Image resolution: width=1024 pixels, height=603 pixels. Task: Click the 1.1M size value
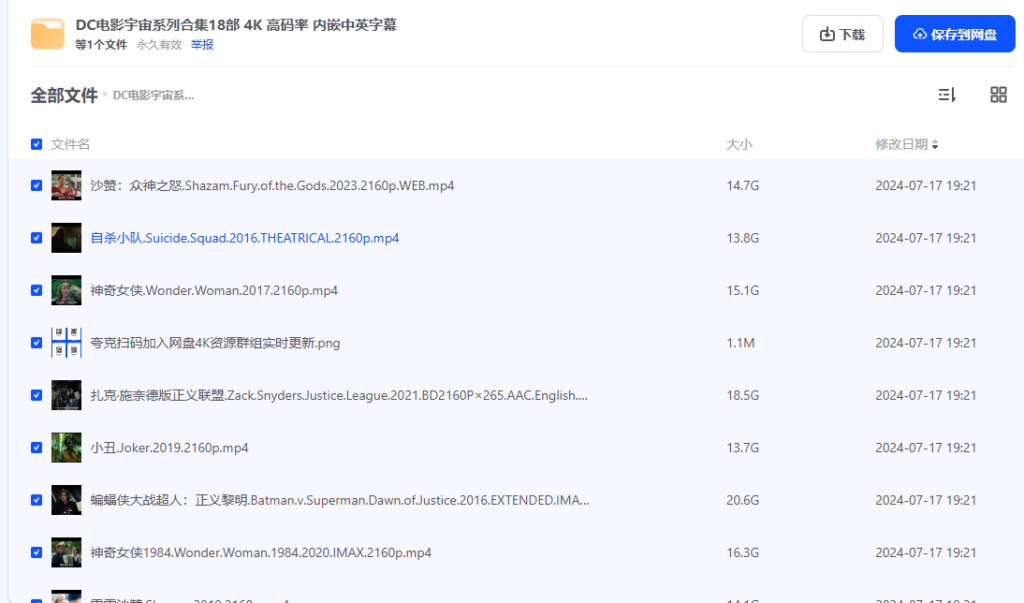tap(741, 343)
